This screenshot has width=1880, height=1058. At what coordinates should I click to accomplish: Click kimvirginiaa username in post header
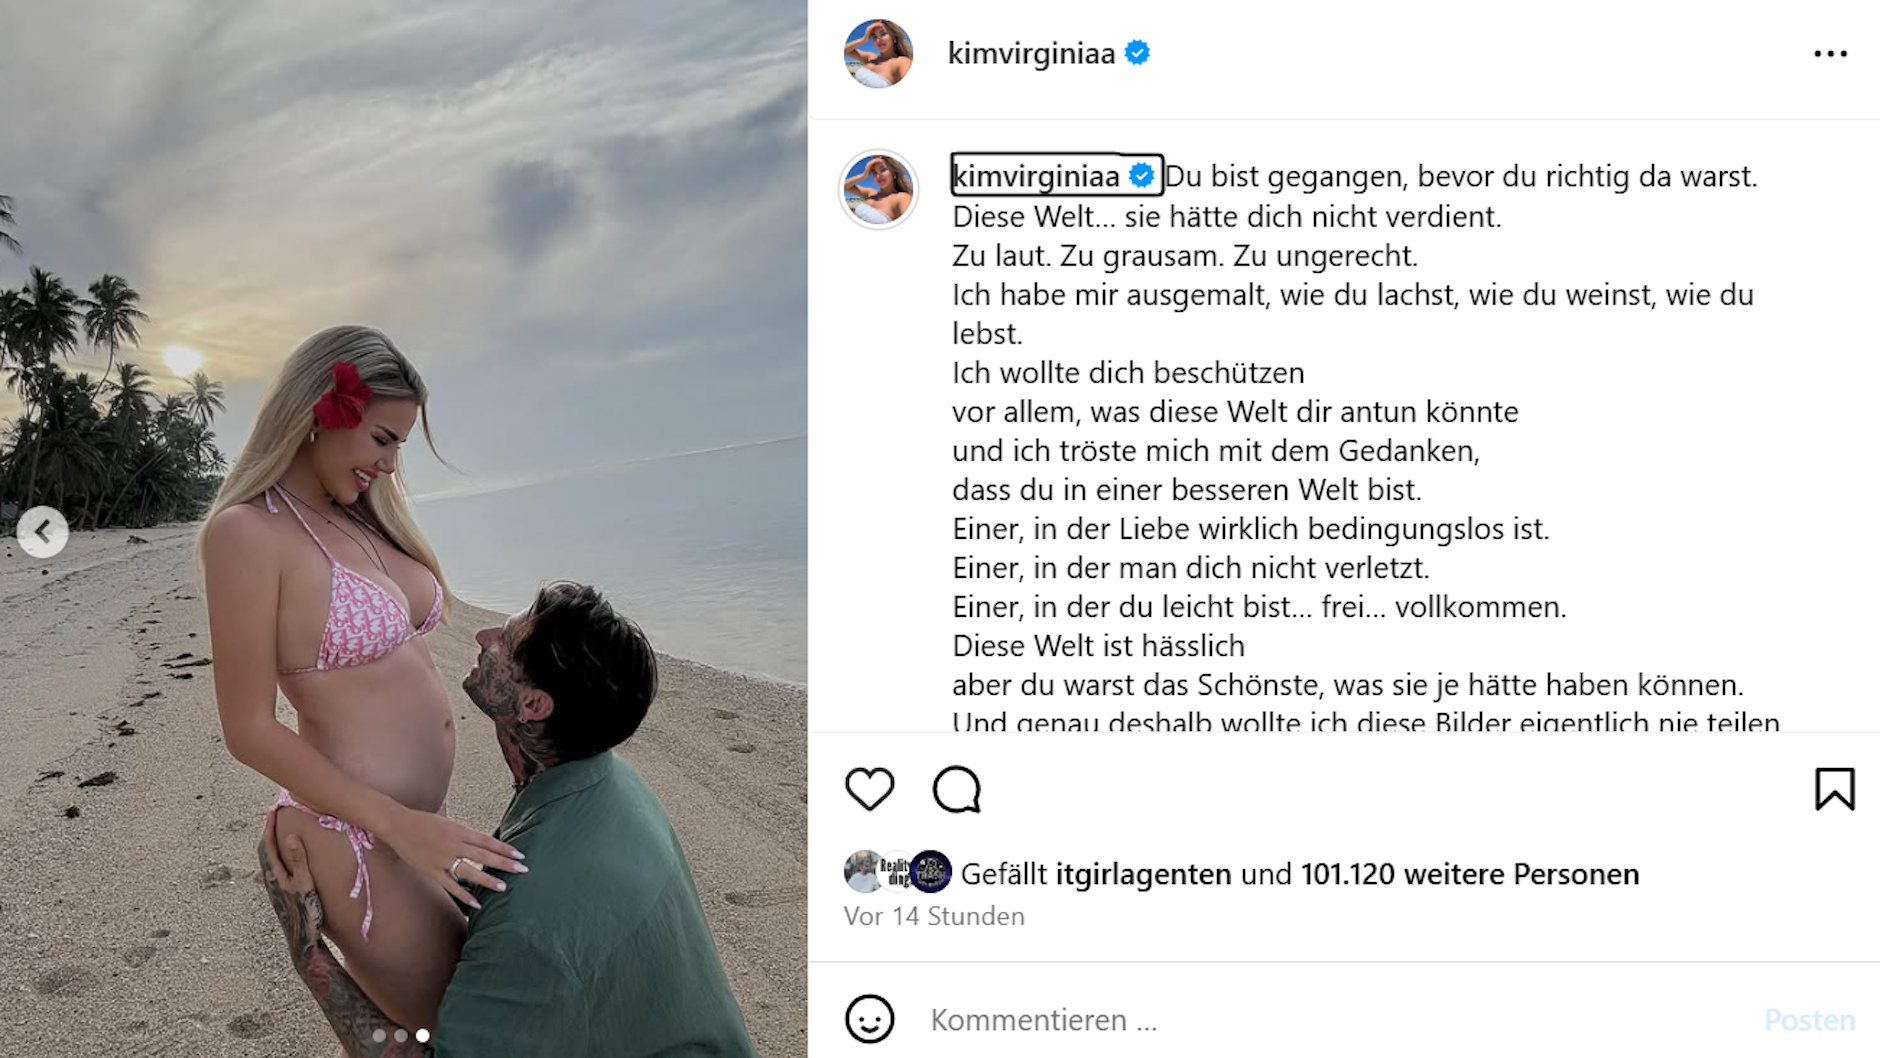(1031, 53)
